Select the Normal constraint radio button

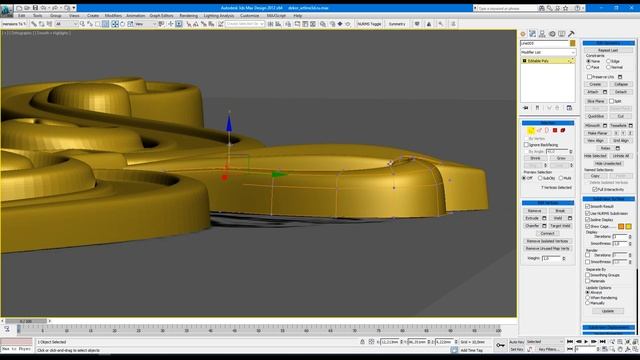(x=608, y=67)
